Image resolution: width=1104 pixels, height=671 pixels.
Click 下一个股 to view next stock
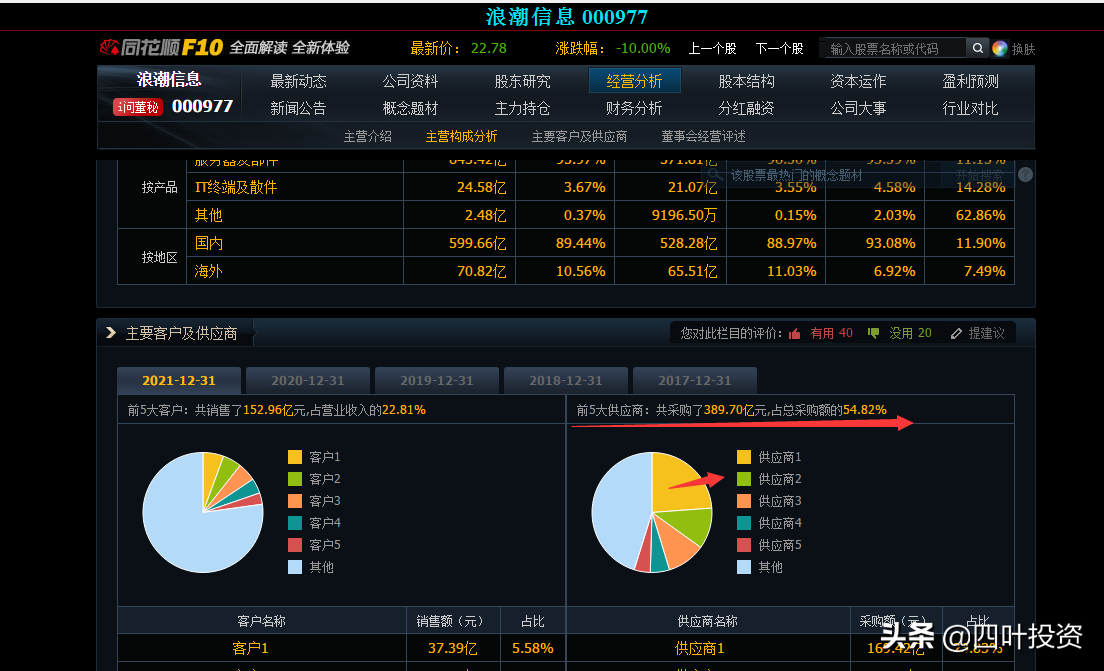pyautogui.click(x=779, y=49)
